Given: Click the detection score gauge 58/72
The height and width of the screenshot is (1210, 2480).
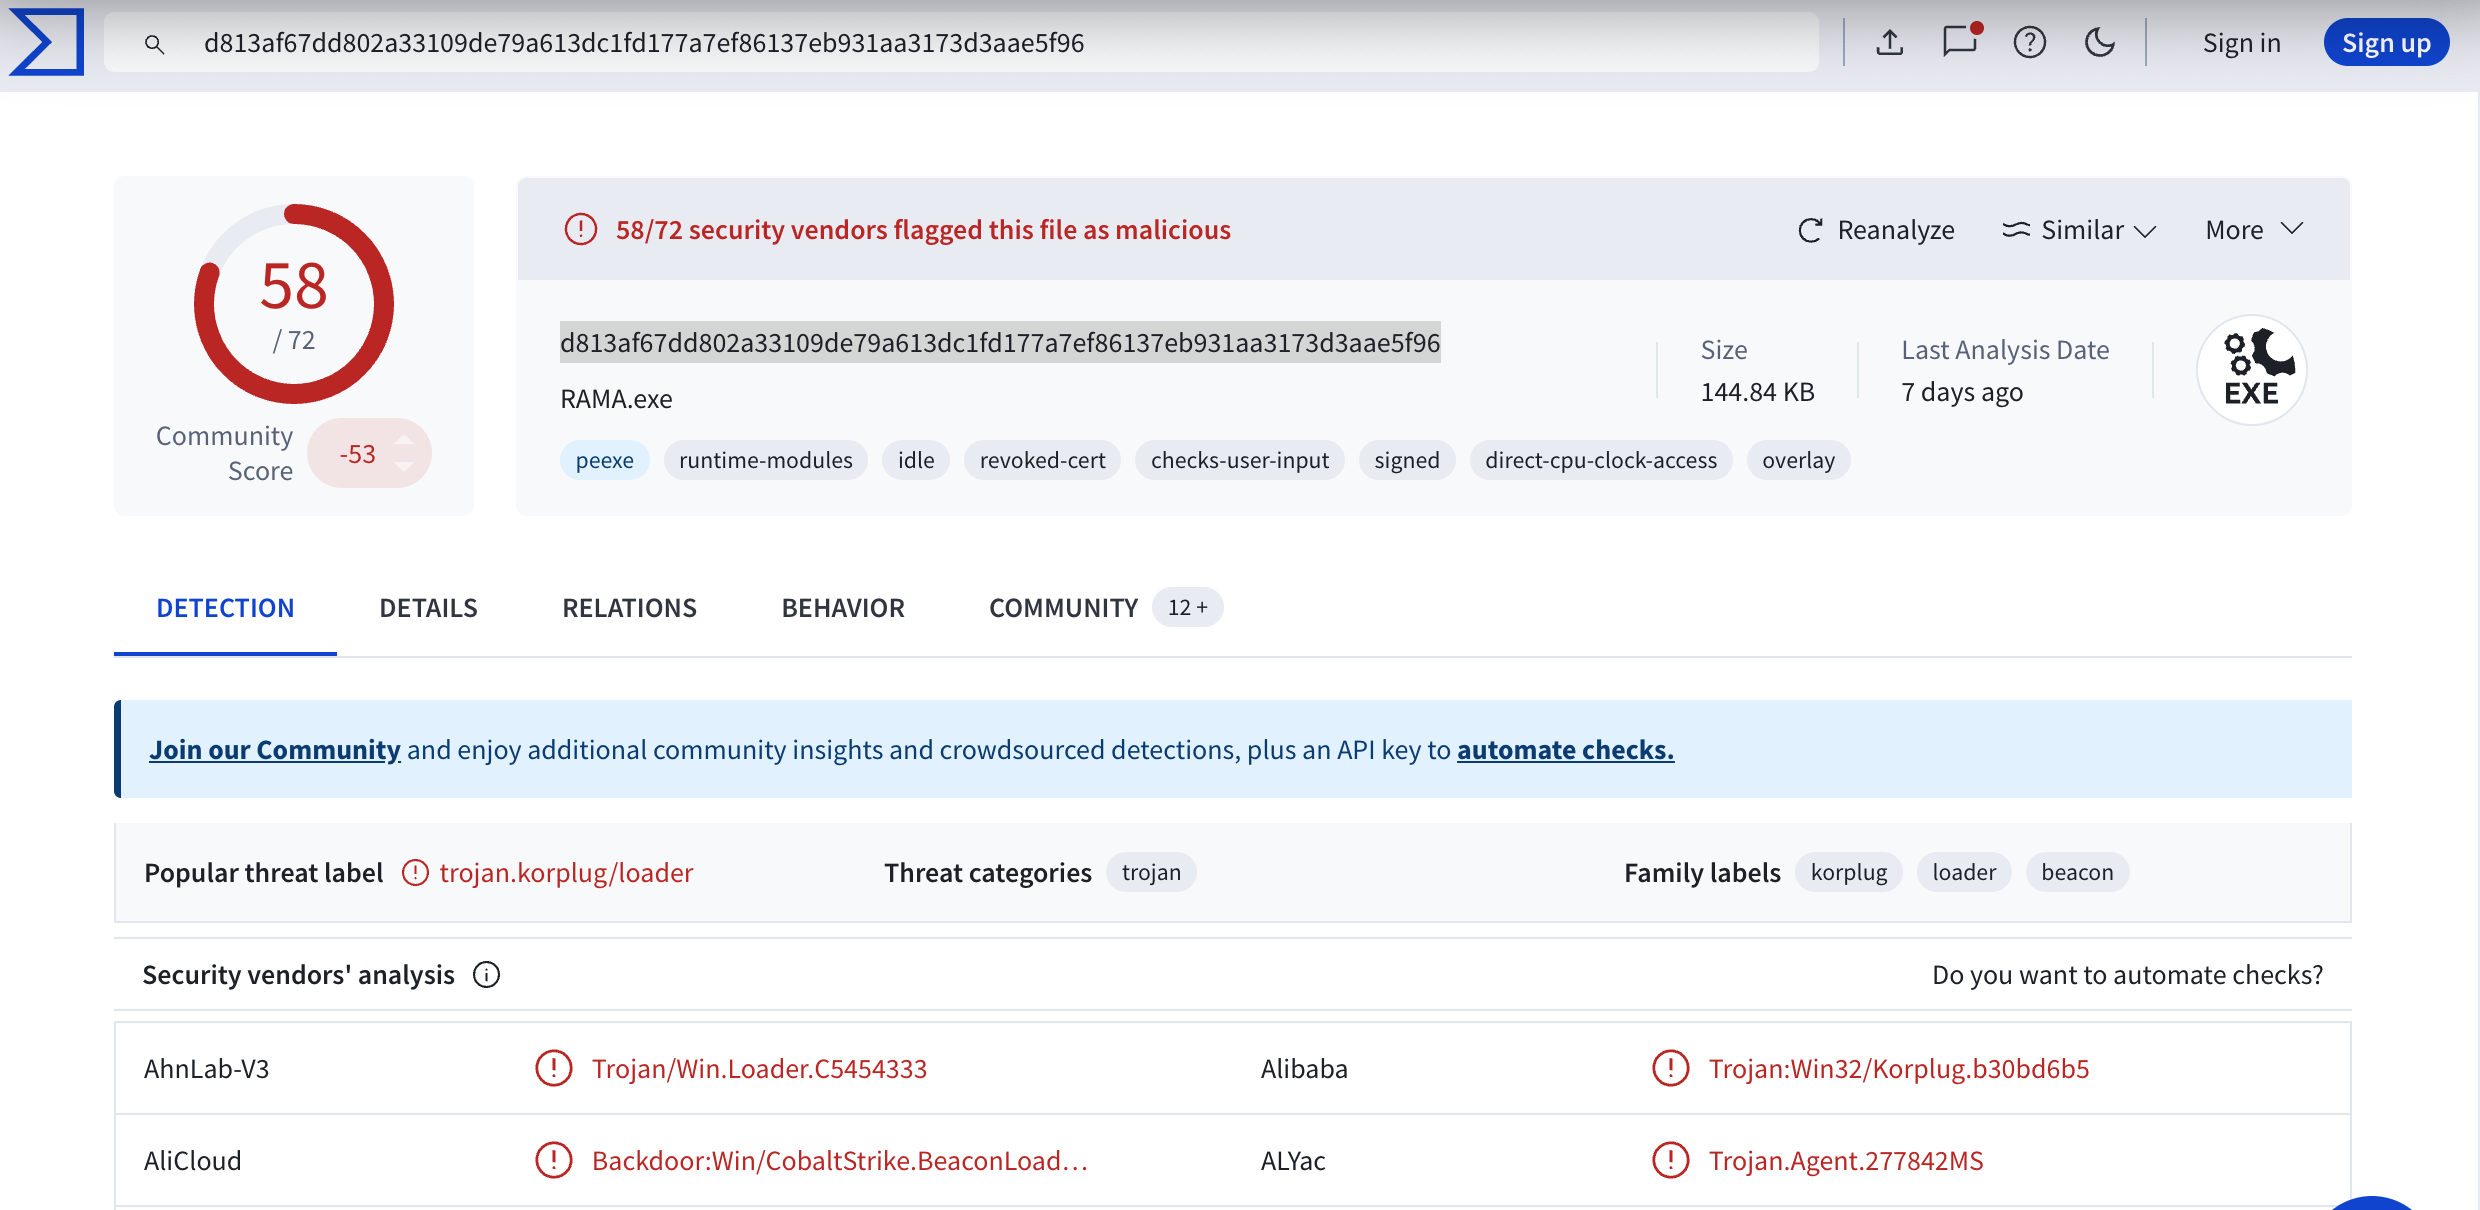Looking at the screenshot, I should click(x=294, y=304).
